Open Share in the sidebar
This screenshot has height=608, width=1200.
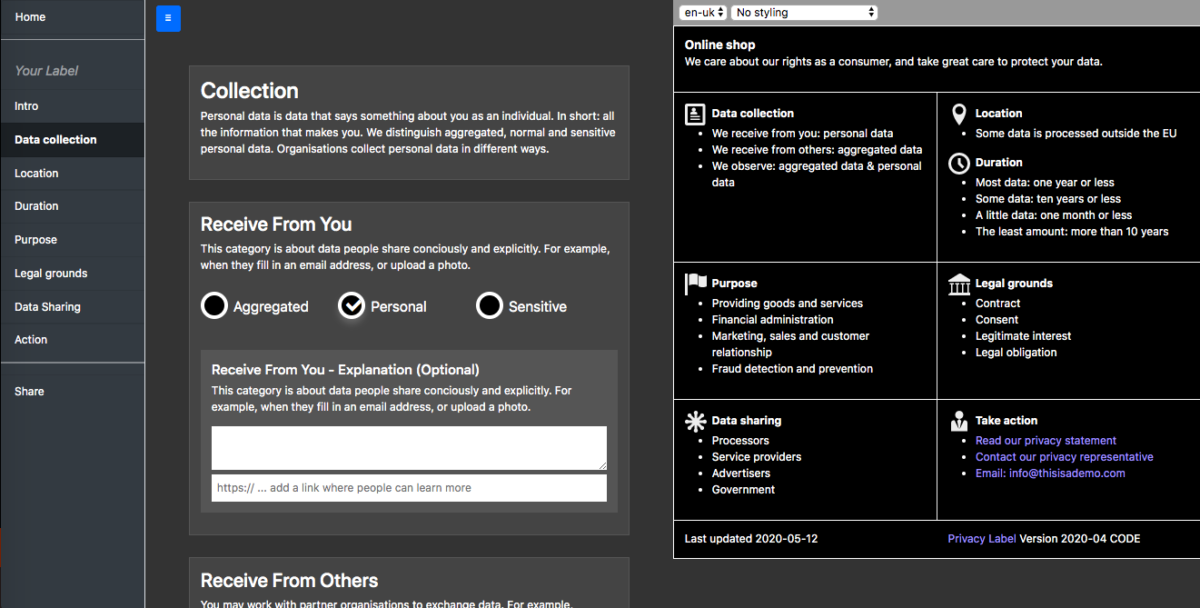point(72,391)
